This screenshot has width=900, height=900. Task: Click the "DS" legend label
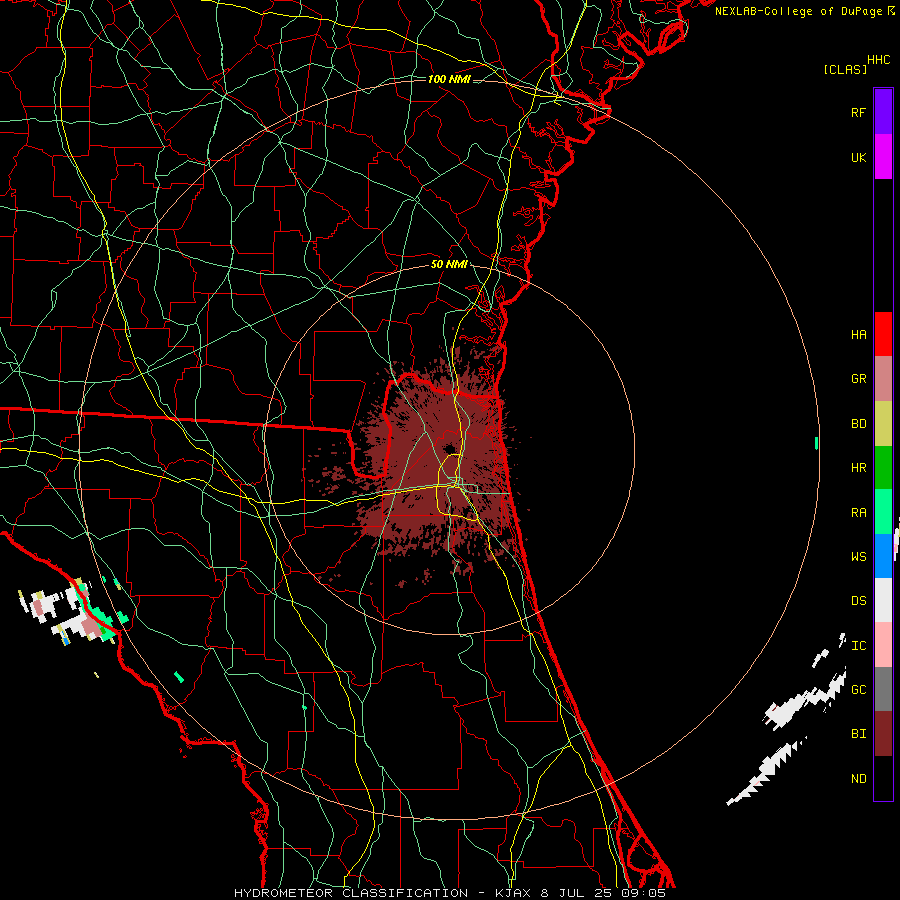(x=858, y=601)
